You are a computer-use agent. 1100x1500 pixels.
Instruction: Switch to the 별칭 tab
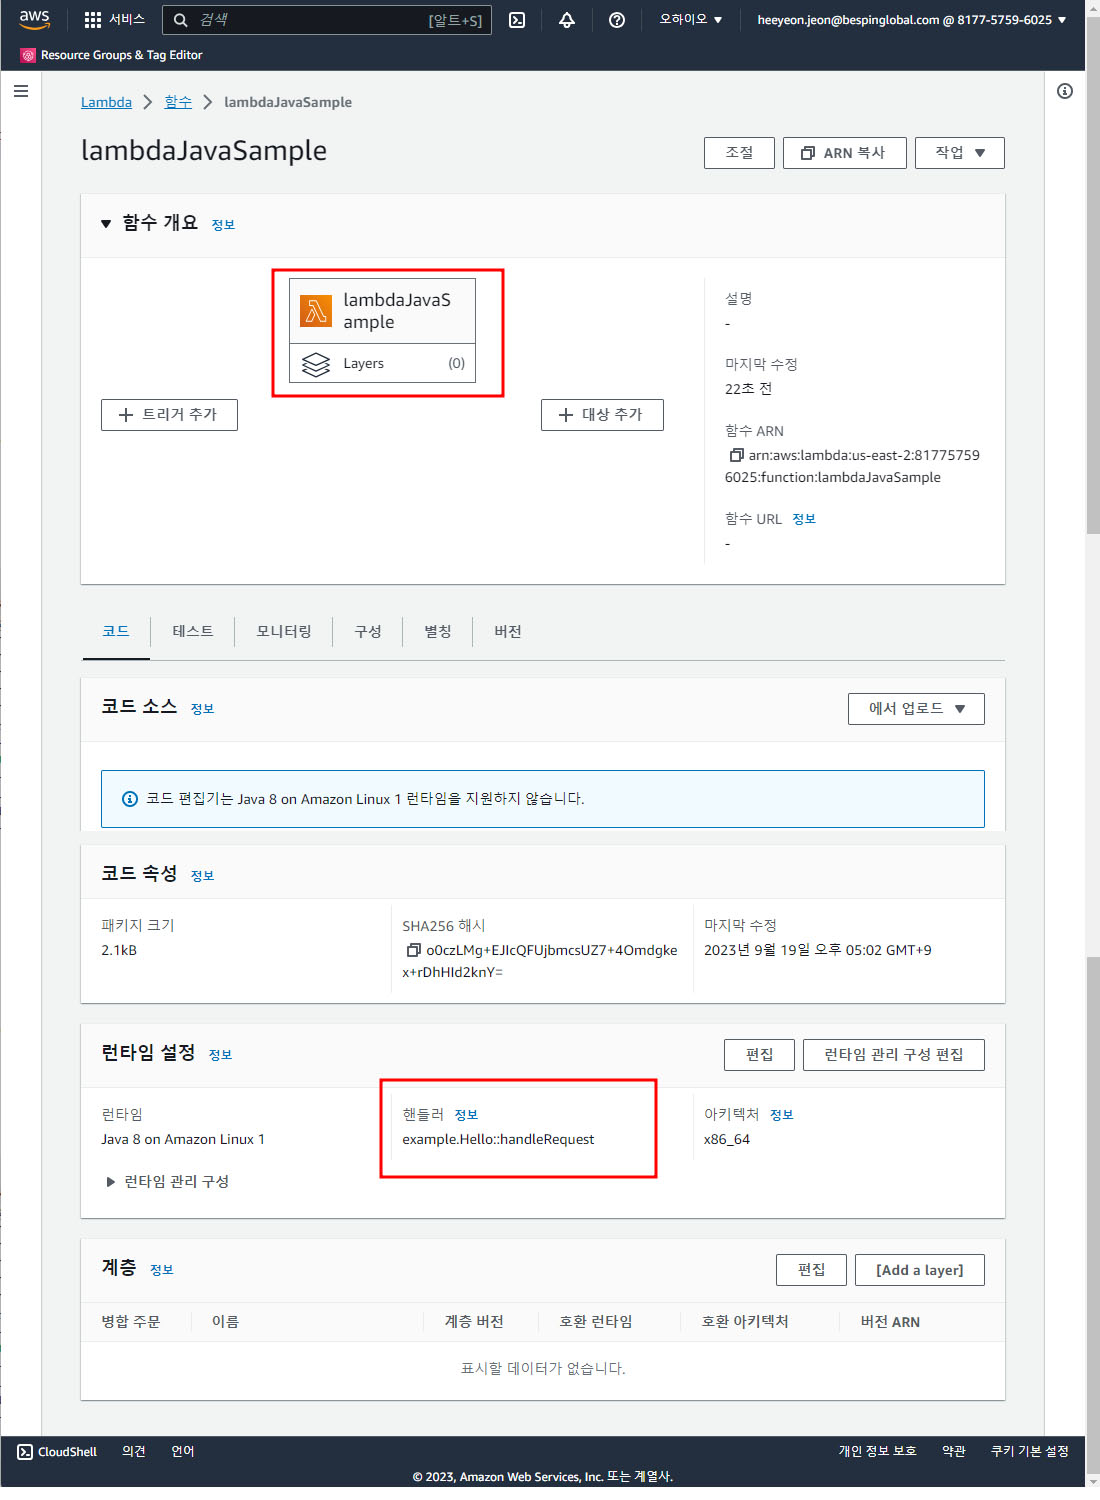[438, 632]
